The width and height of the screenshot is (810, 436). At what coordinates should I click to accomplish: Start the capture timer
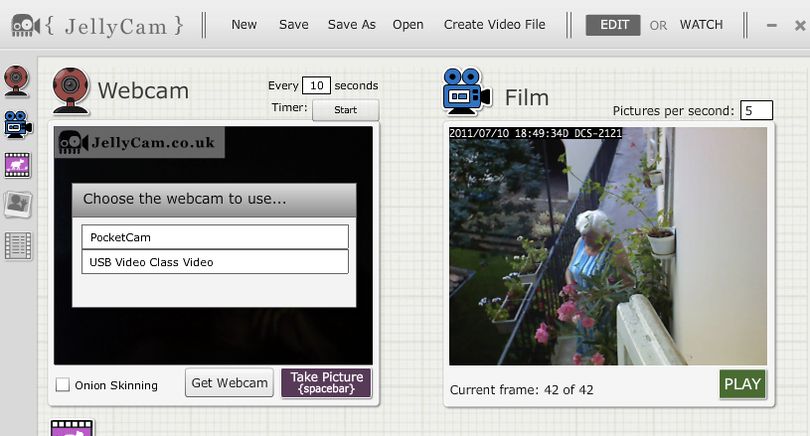(x=346, y=110)
